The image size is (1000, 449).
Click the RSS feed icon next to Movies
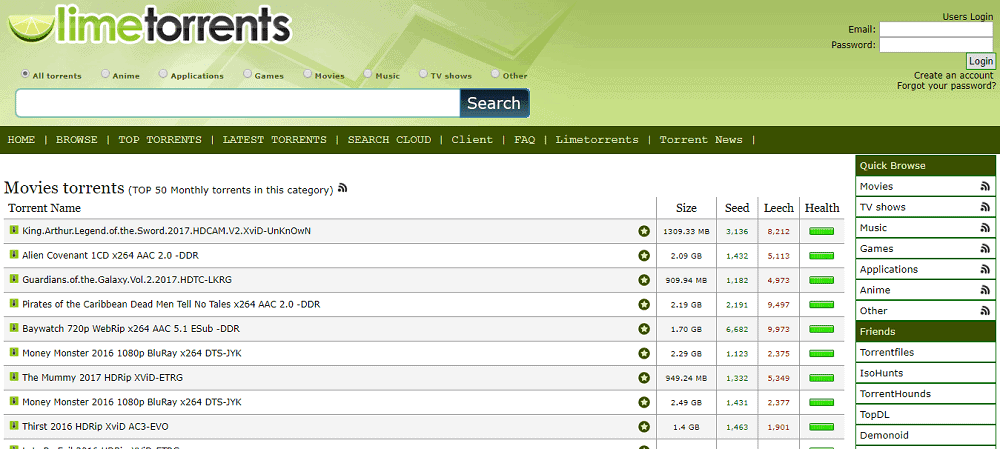[984, 187]
